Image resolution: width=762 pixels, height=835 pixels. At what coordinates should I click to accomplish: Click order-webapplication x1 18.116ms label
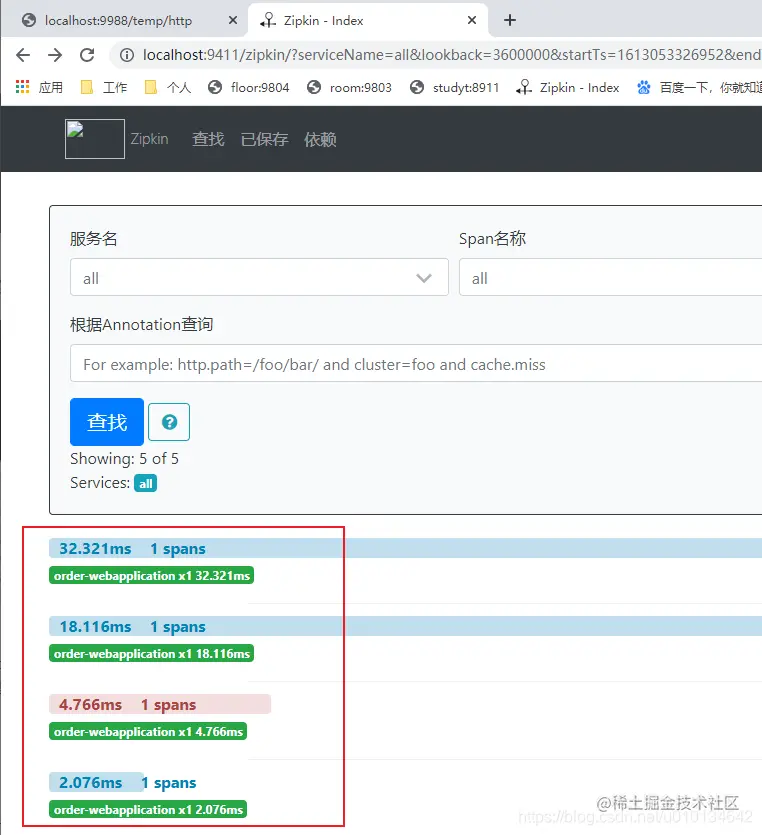pyautogui.click(x=151, y=653)
